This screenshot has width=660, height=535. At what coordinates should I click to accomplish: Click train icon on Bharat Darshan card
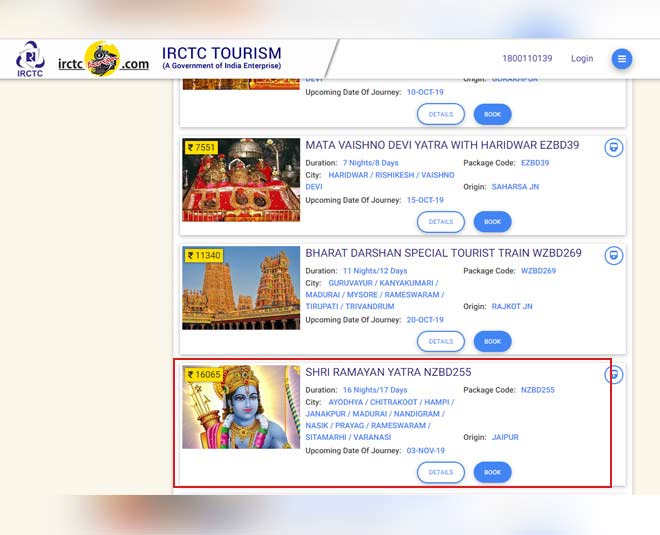(614, 256)
